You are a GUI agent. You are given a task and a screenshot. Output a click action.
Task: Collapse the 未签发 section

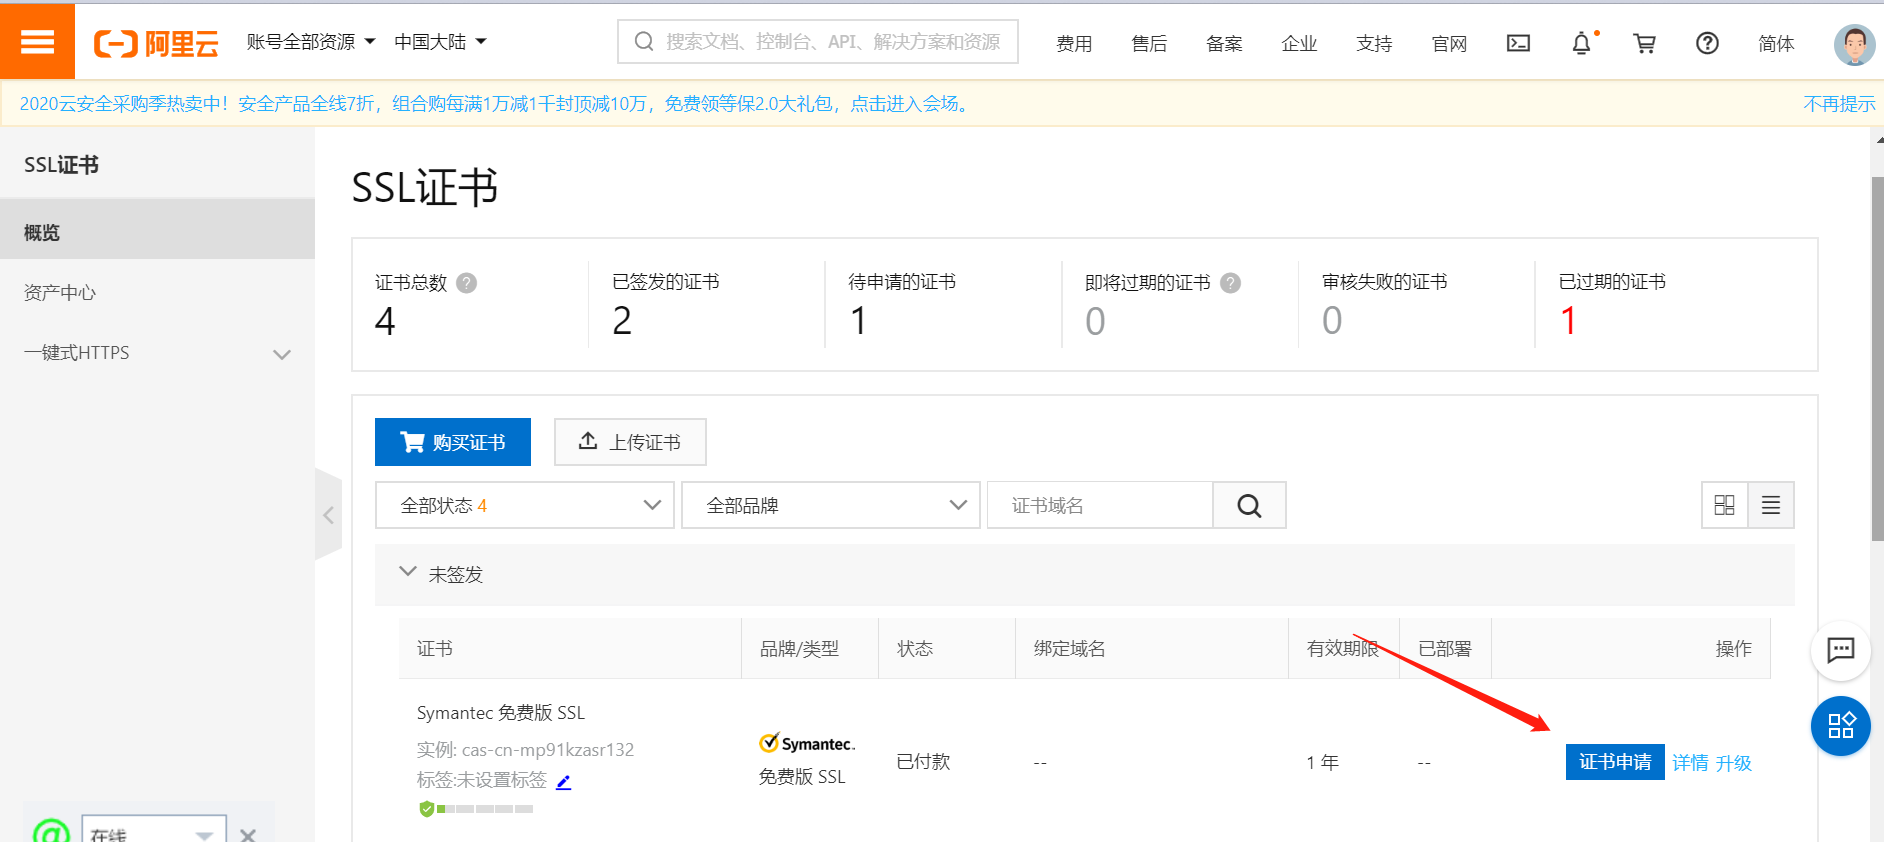point(407,572)
